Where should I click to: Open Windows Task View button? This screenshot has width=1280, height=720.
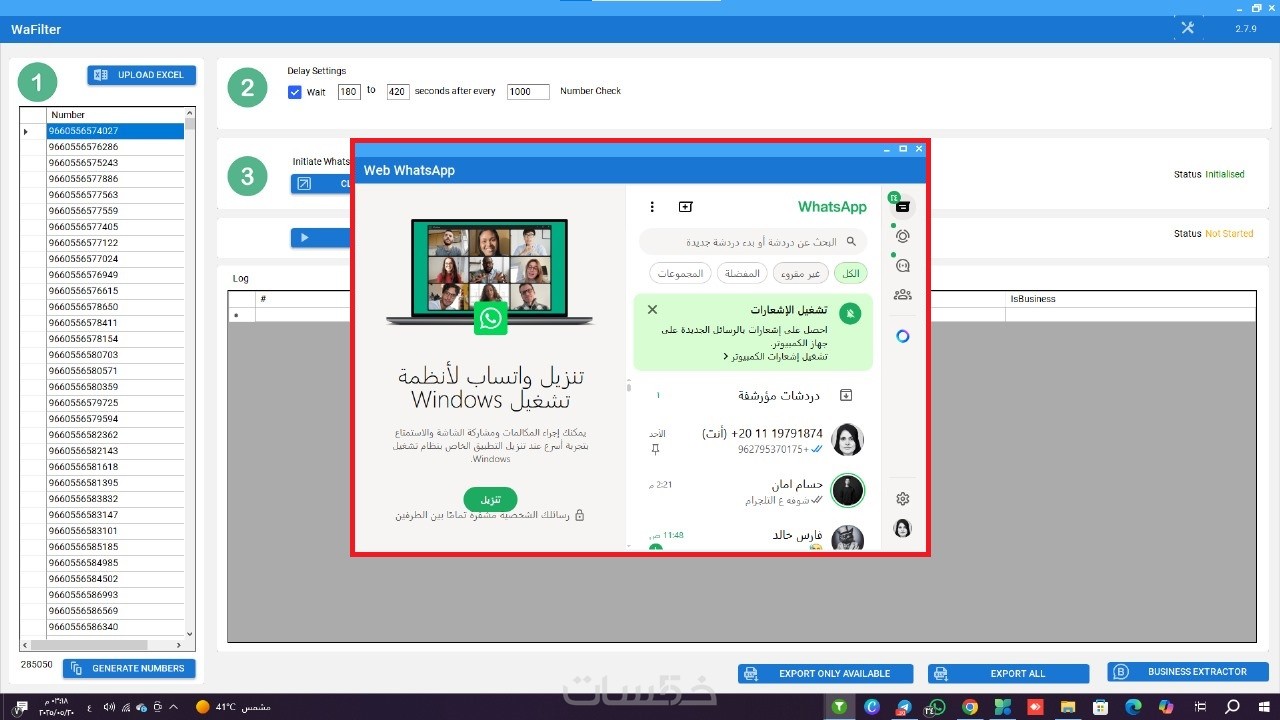point(1198,707)
